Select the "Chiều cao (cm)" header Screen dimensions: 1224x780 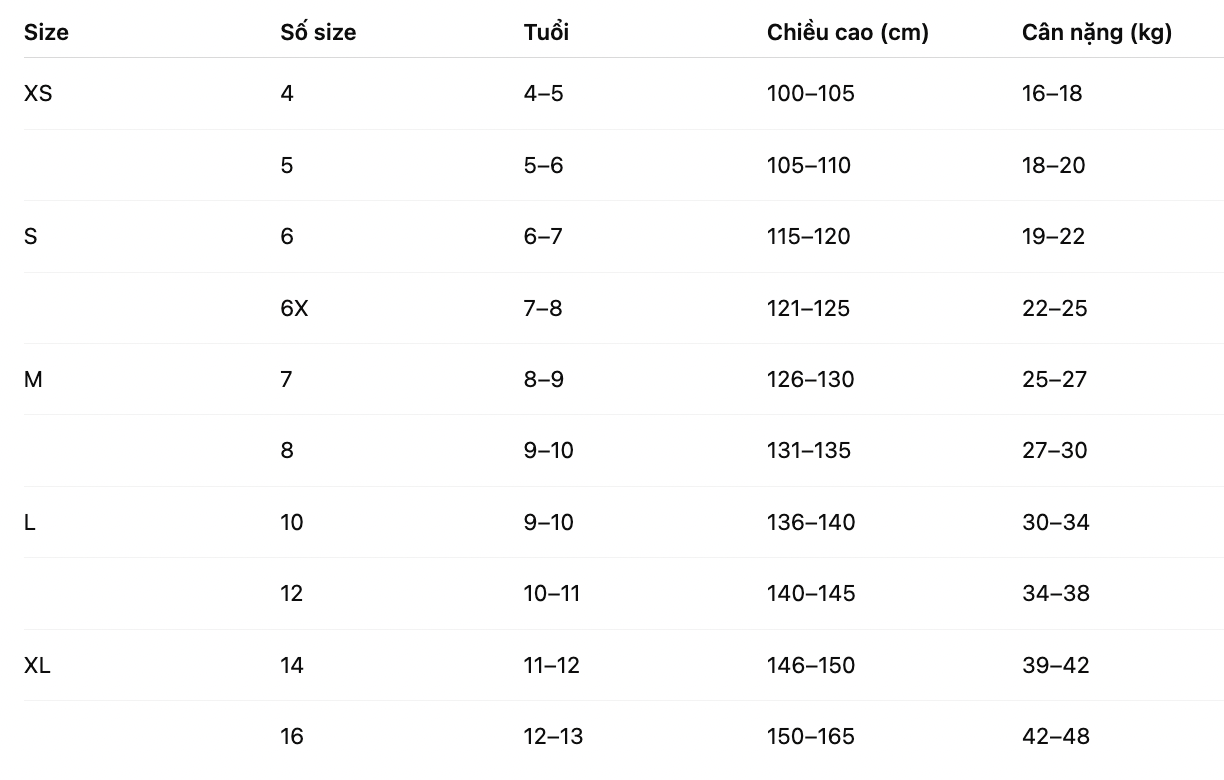tap(848, 32)
